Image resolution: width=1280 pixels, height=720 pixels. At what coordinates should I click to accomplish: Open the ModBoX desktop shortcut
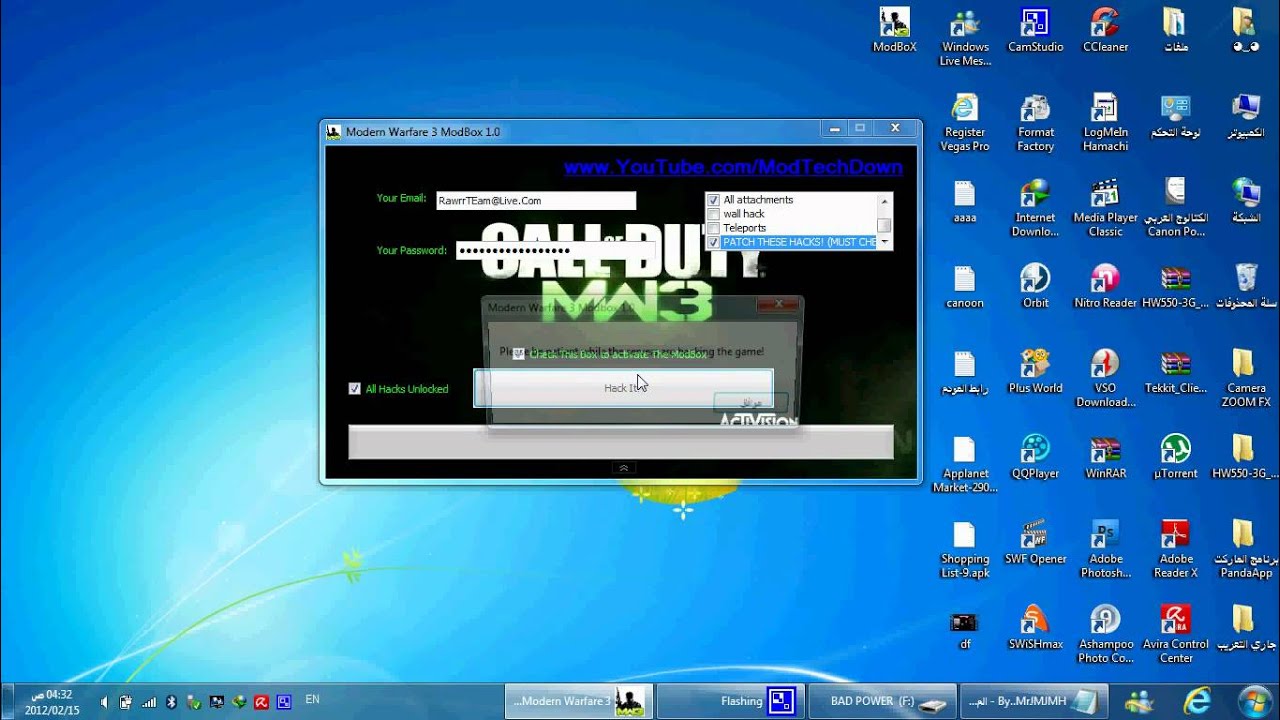tap(894, 30)
